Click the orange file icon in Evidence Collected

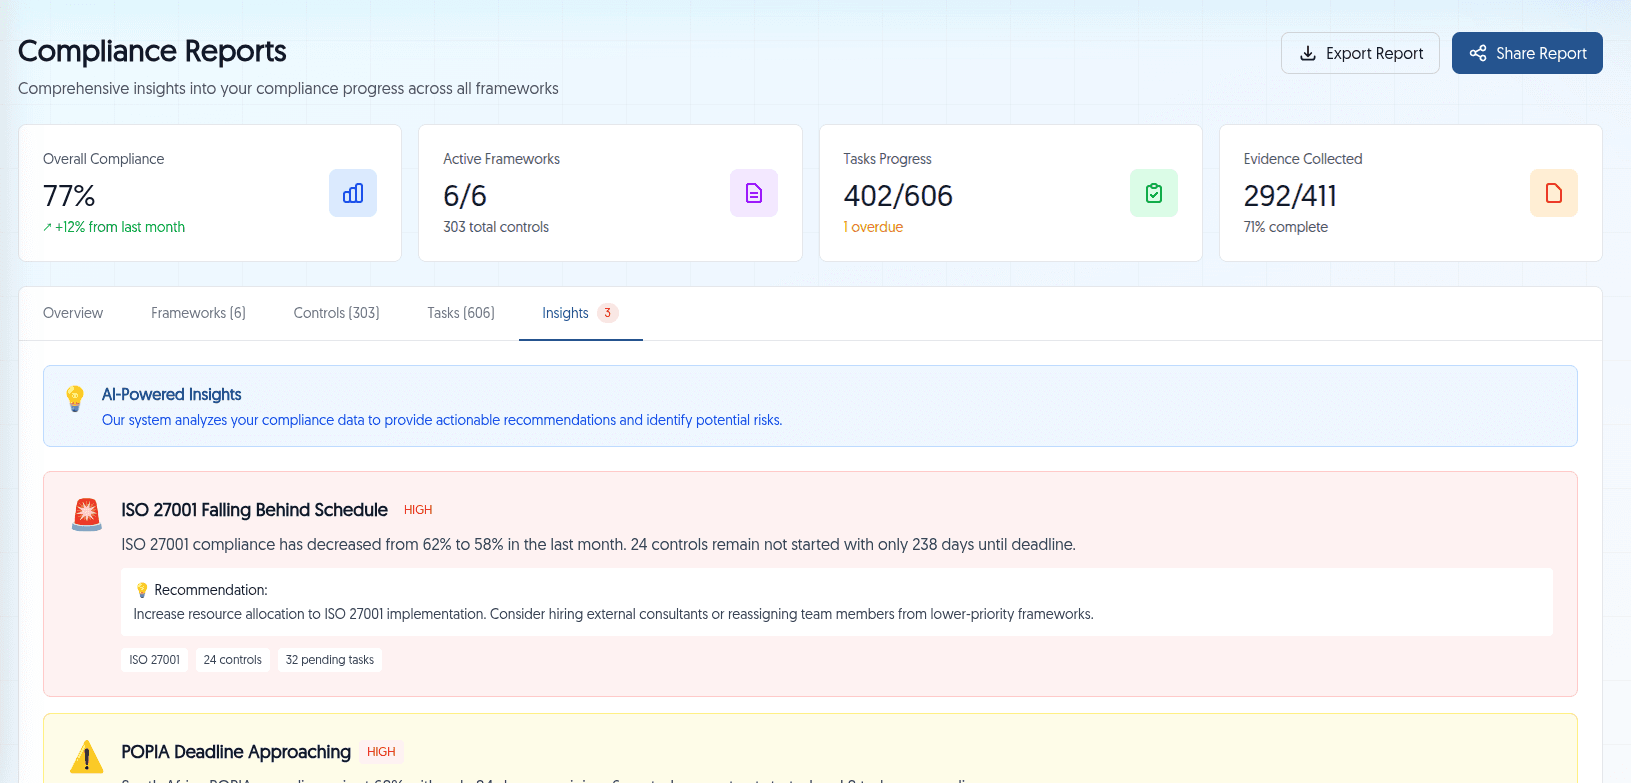[x=1553, y=193]
